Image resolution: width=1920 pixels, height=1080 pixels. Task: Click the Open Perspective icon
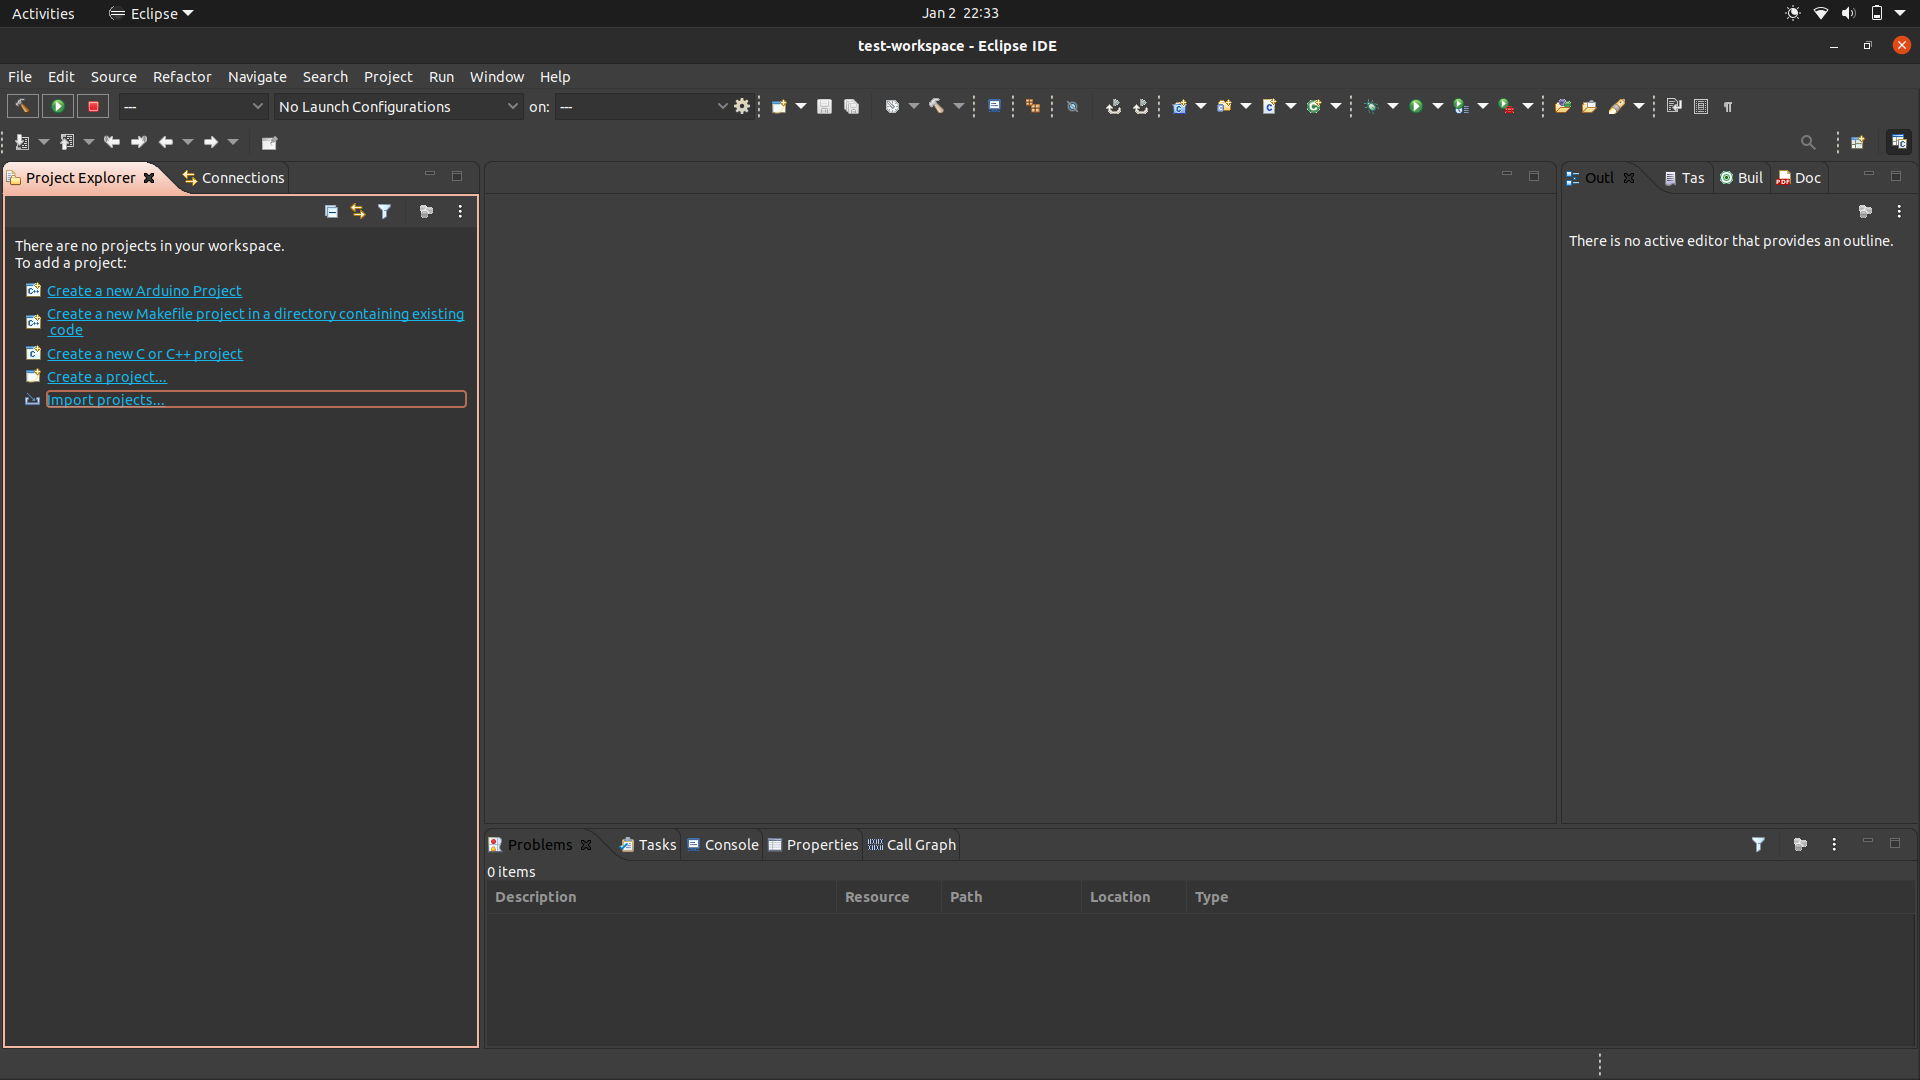(x=1858, y=142)
